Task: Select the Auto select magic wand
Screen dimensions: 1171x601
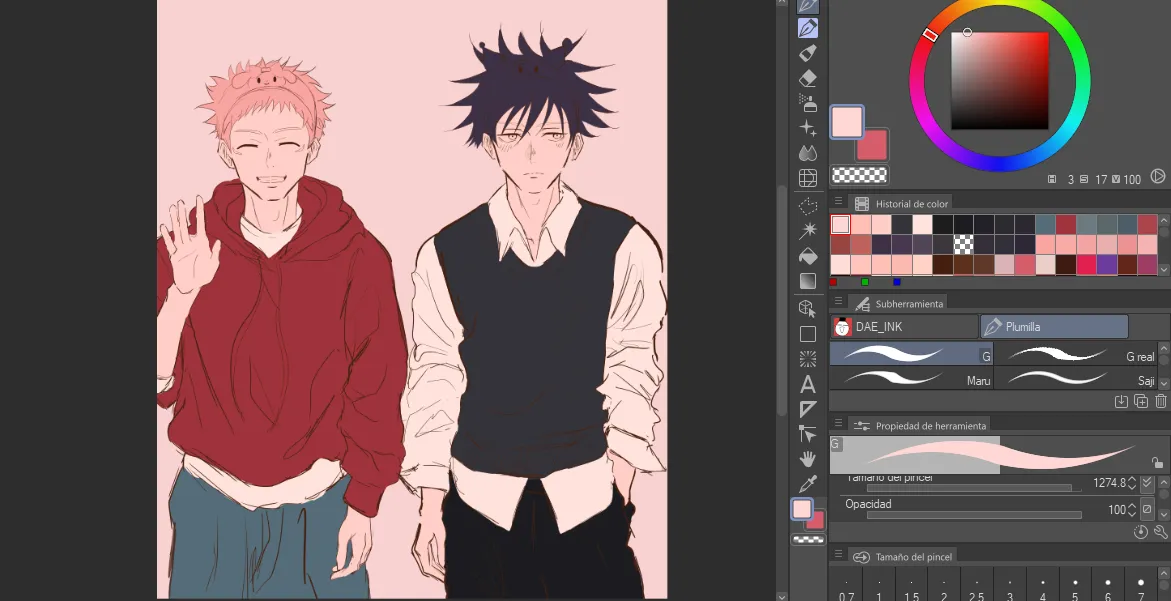Action: click(x=807, y=231)
